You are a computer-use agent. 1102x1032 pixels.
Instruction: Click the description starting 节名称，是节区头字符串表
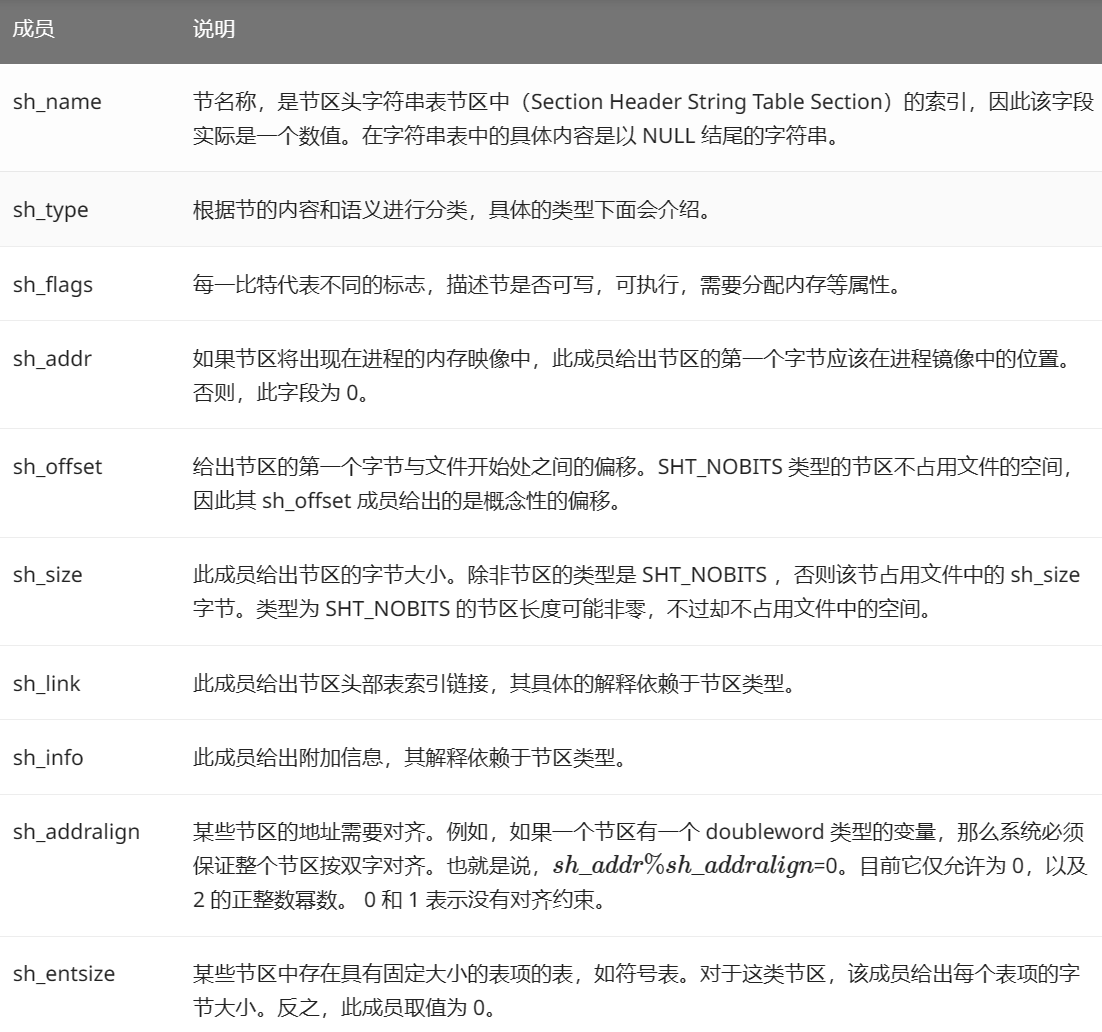click(643, 119)
